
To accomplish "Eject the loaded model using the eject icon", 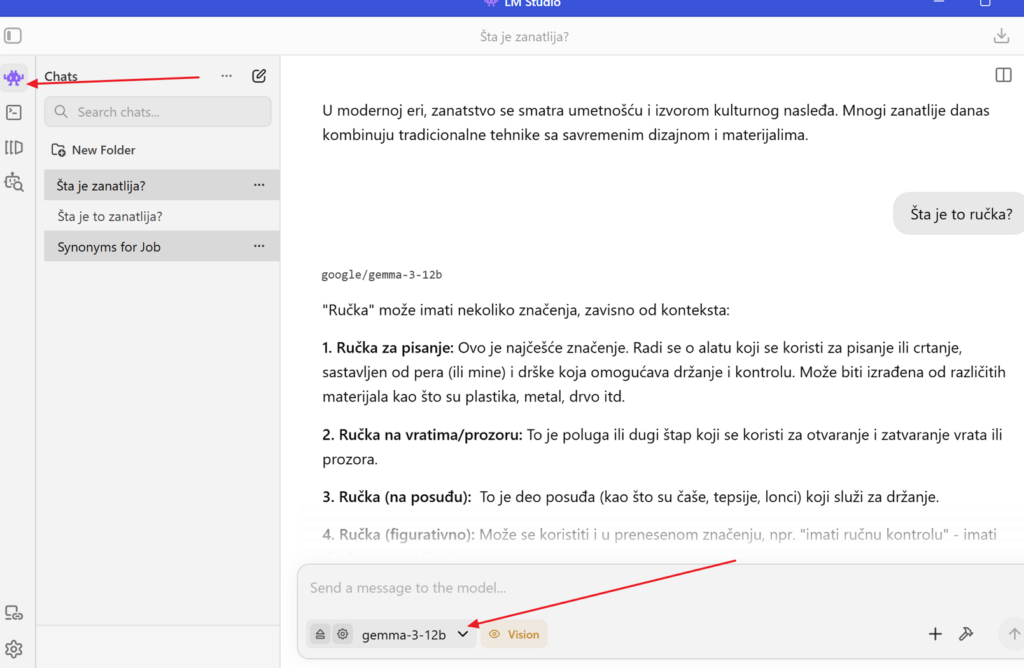I will 320,634.
